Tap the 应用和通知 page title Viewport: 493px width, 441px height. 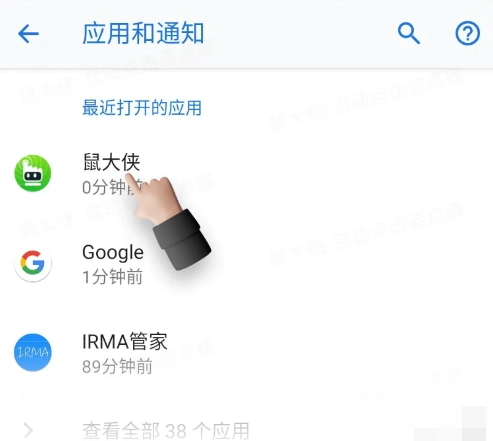point(143,33)
